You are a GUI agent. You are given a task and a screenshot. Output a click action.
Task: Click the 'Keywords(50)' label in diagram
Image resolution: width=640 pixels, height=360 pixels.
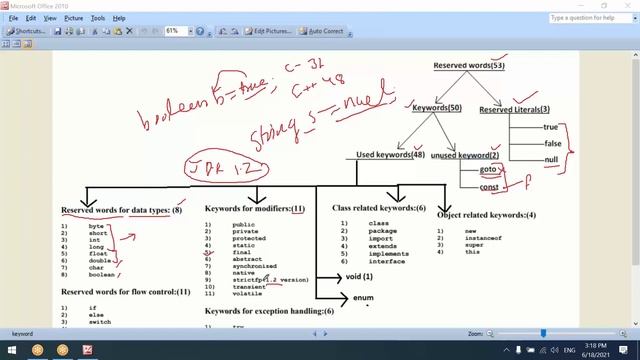tap(437, 108)
